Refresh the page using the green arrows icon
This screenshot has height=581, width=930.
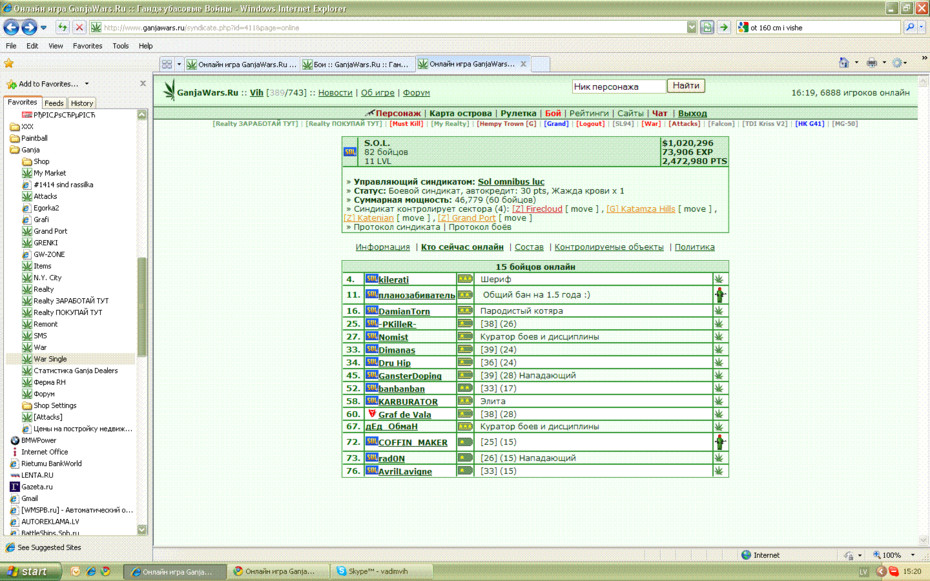(x=62, y=27)
